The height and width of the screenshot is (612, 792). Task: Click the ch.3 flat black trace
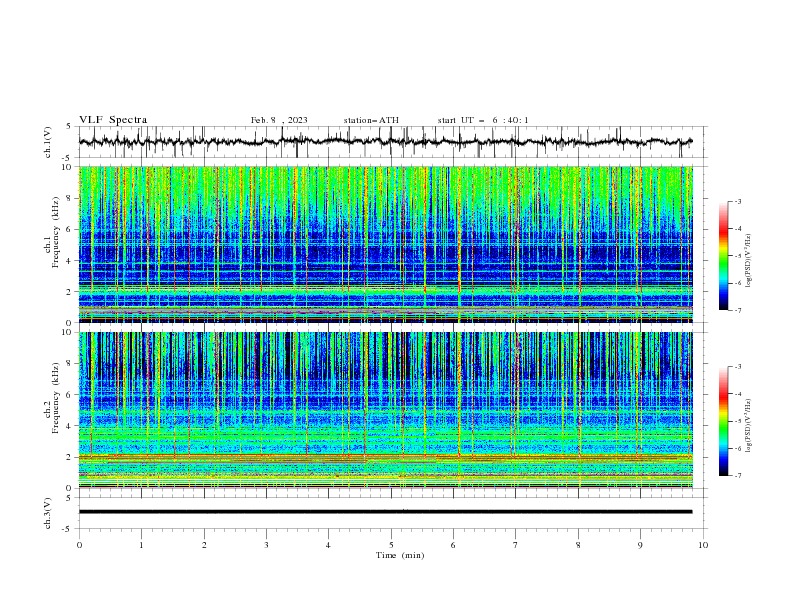[x=385, y=512]
